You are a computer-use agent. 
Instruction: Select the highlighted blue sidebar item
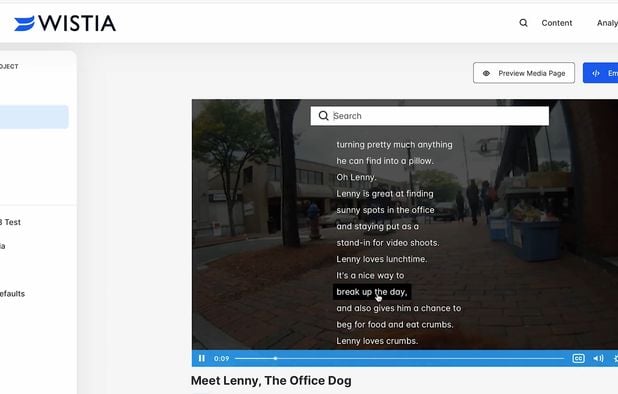(34, 117)
